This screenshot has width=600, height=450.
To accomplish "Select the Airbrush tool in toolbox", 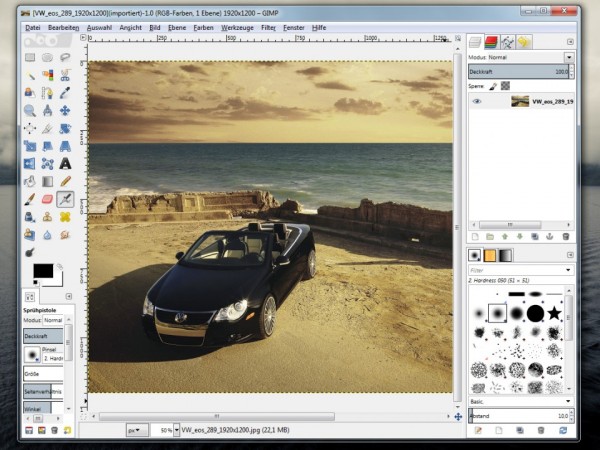I will coord(65,199).
